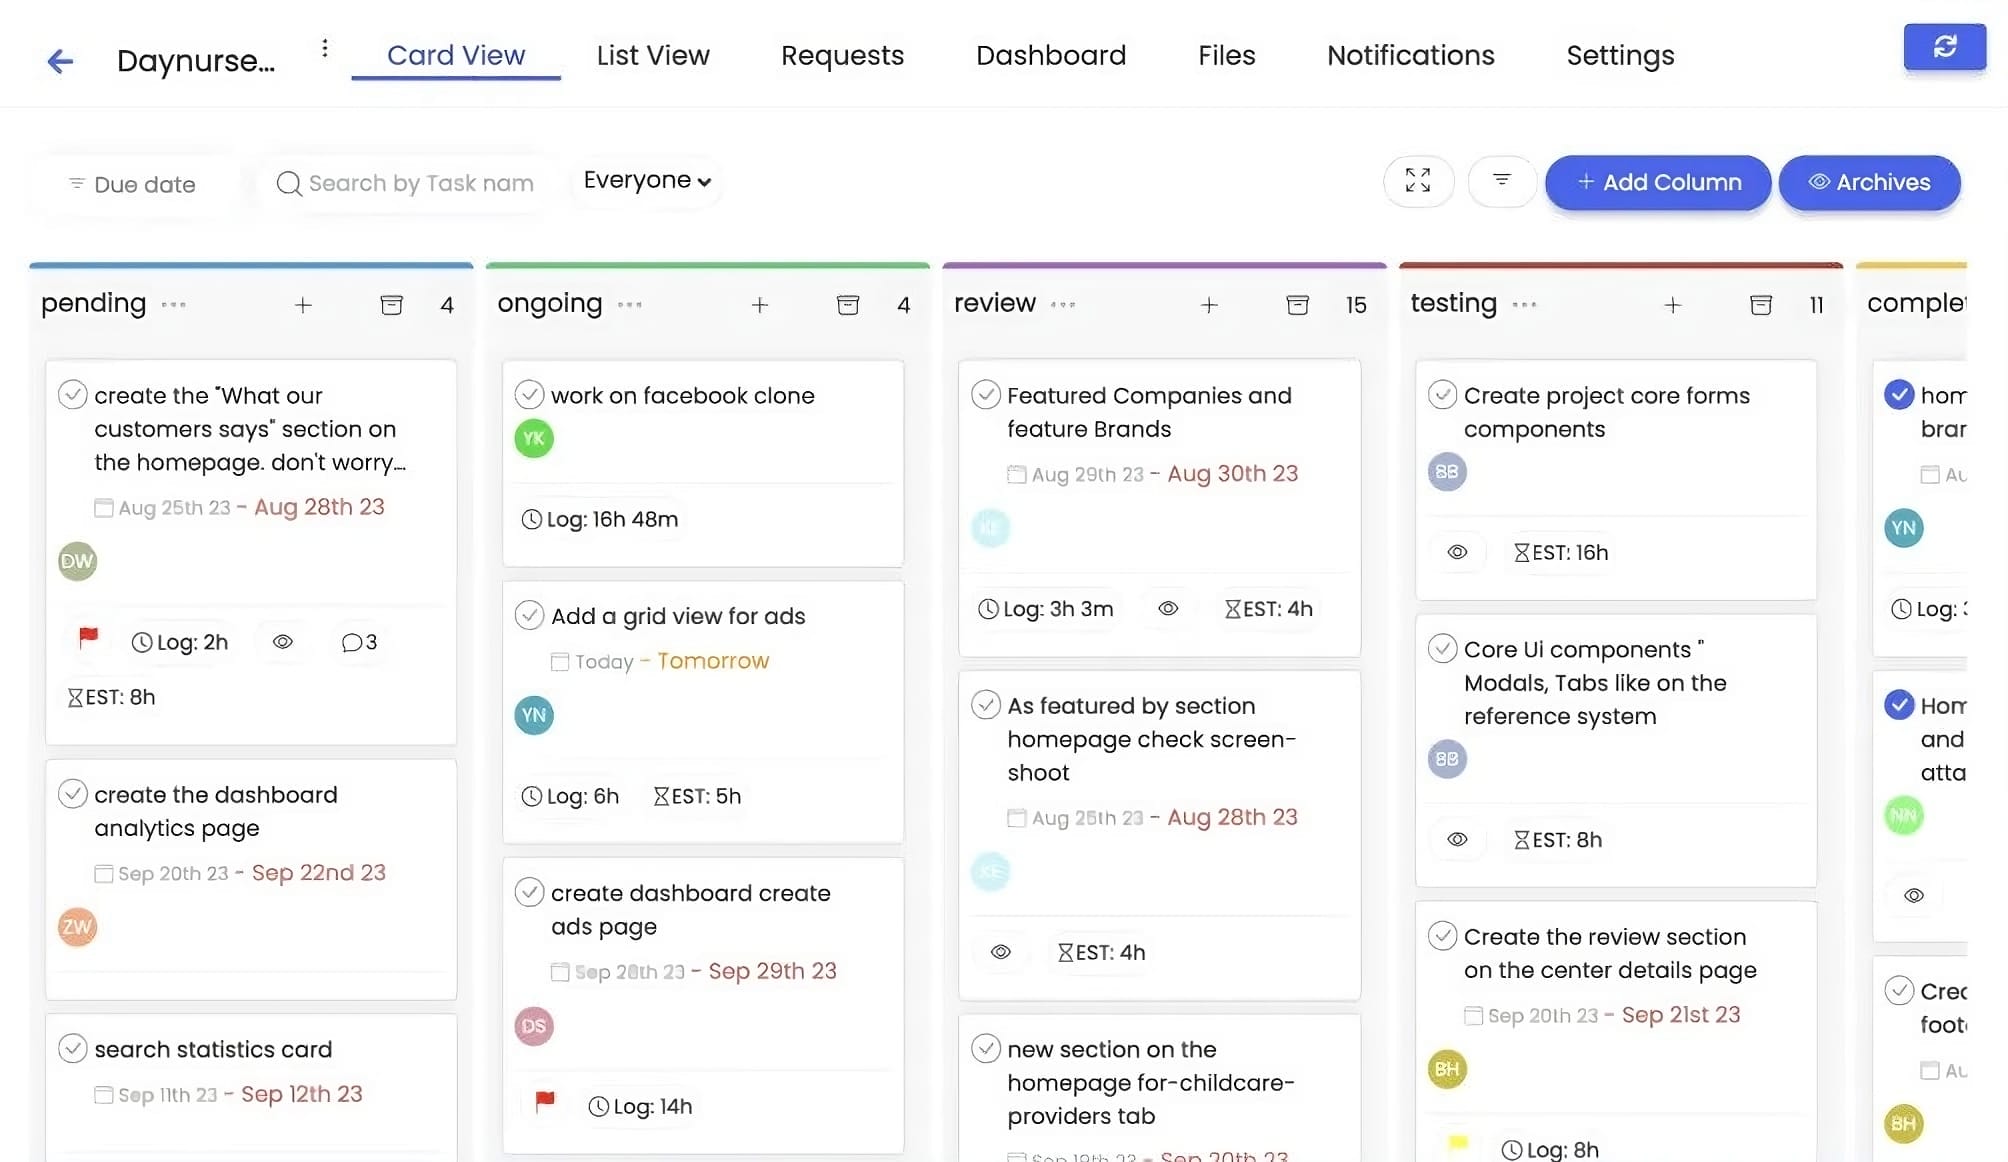
Task: Expand the three-dot menu beside Daynurse title
Action: tap(324, 47)
